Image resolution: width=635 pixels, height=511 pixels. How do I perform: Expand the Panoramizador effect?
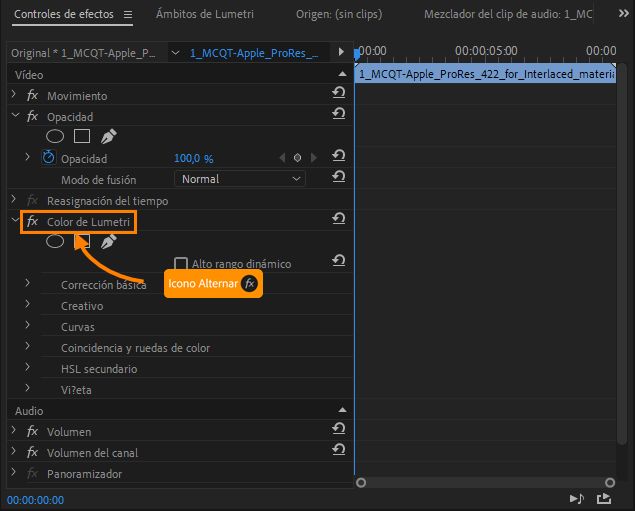point(13,472)
